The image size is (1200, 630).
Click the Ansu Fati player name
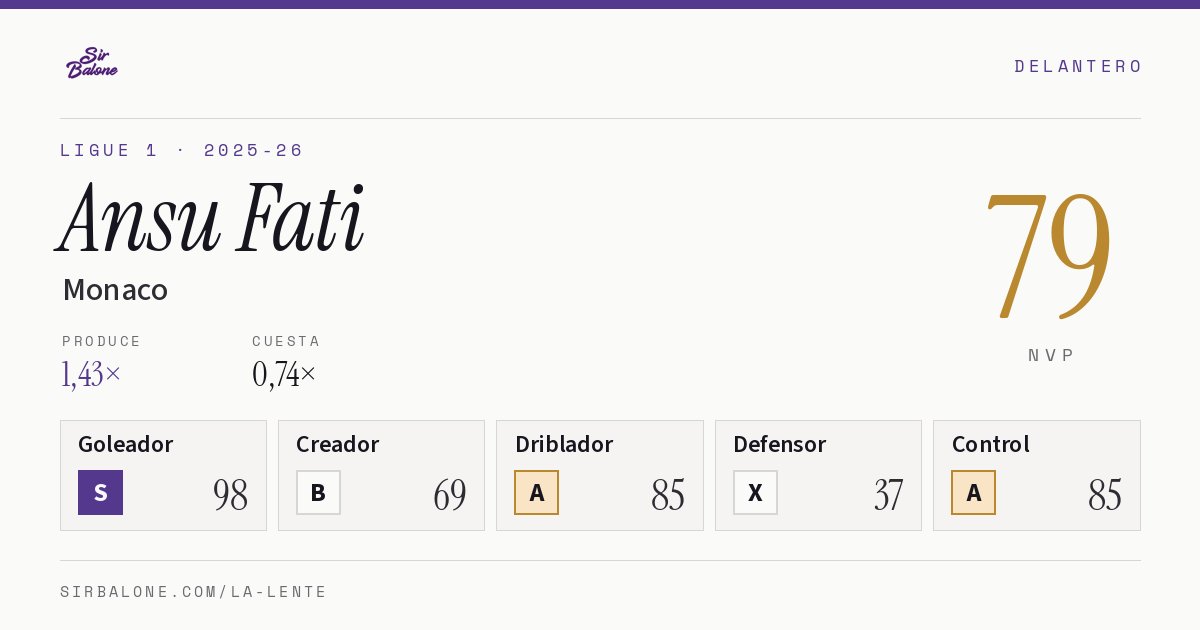tap(211, 219)
